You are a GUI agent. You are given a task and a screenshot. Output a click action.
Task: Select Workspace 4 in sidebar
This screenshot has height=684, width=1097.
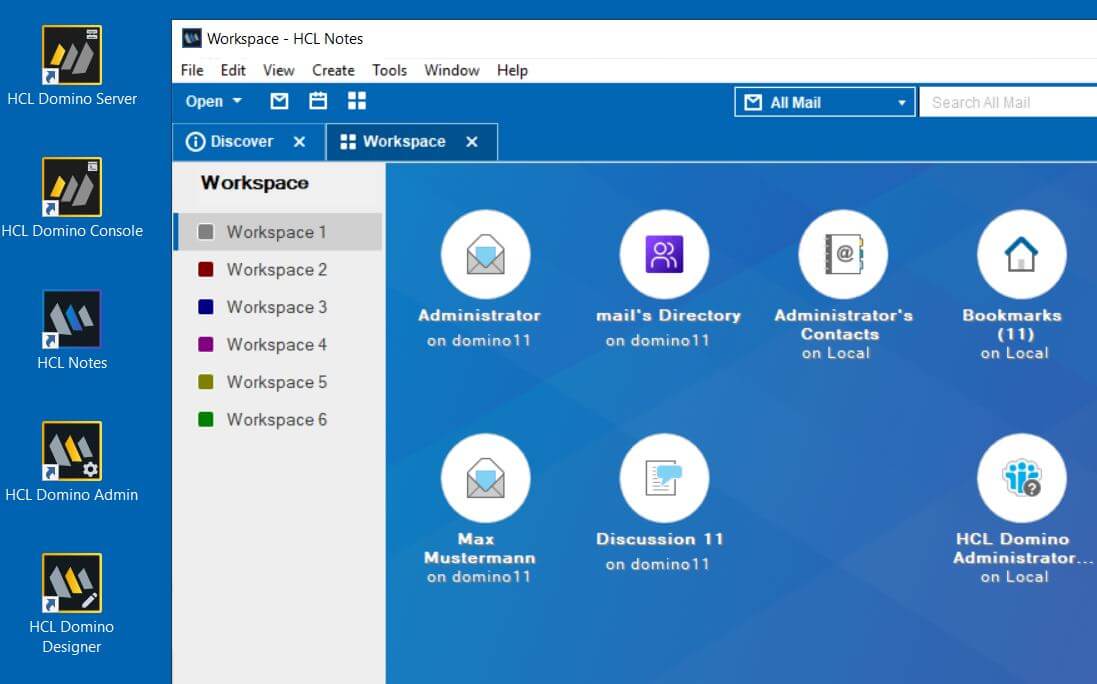(x=278, y=345)
